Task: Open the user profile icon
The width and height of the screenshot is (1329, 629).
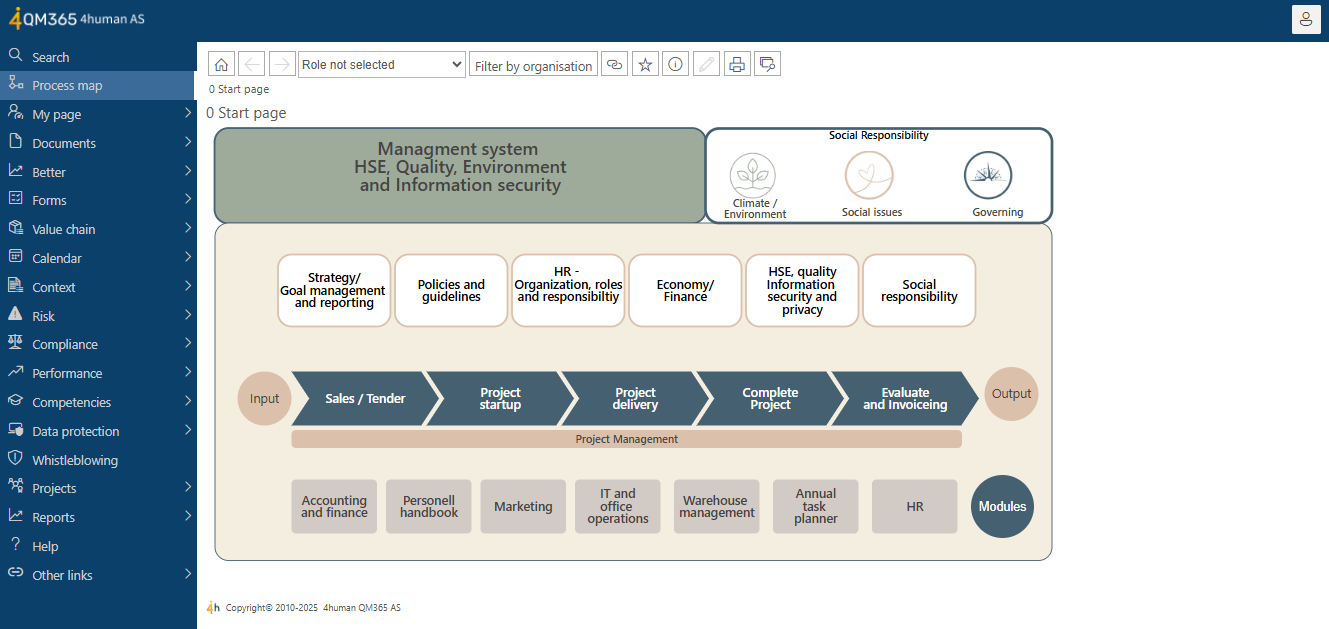Action: (x=1306, y=19)
